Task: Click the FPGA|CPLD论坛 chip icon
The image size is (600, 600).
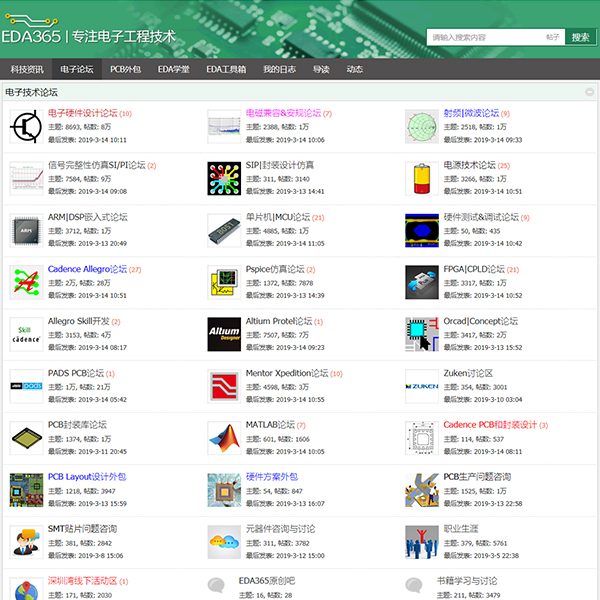Action: tap(422, 282)
